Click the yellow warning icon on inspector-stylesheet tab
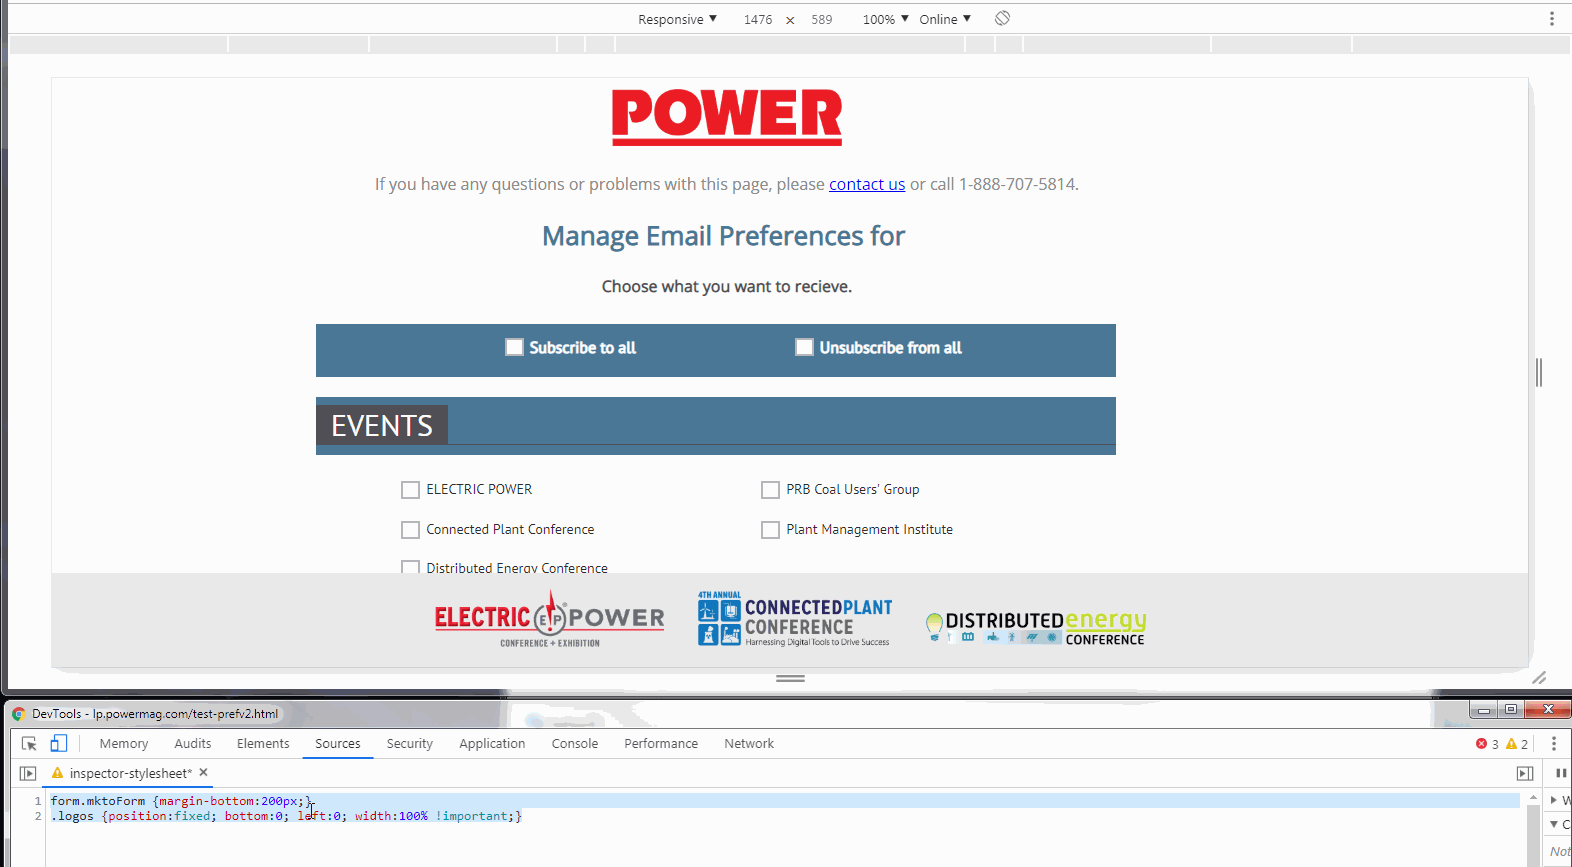Screen dimensions: 1572x867 point(58,773)
